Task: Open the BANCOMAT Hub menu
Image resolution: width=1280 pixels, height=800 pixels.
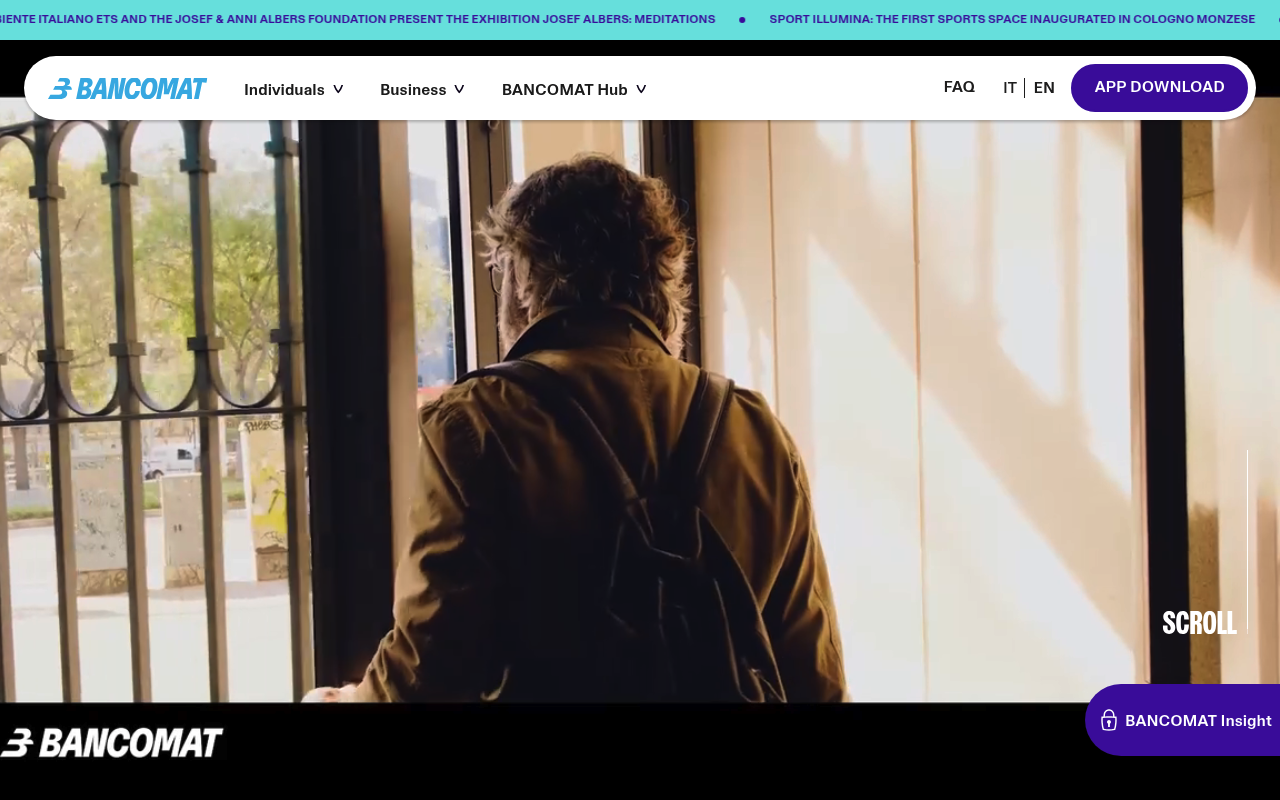Action: click(565, 90)
